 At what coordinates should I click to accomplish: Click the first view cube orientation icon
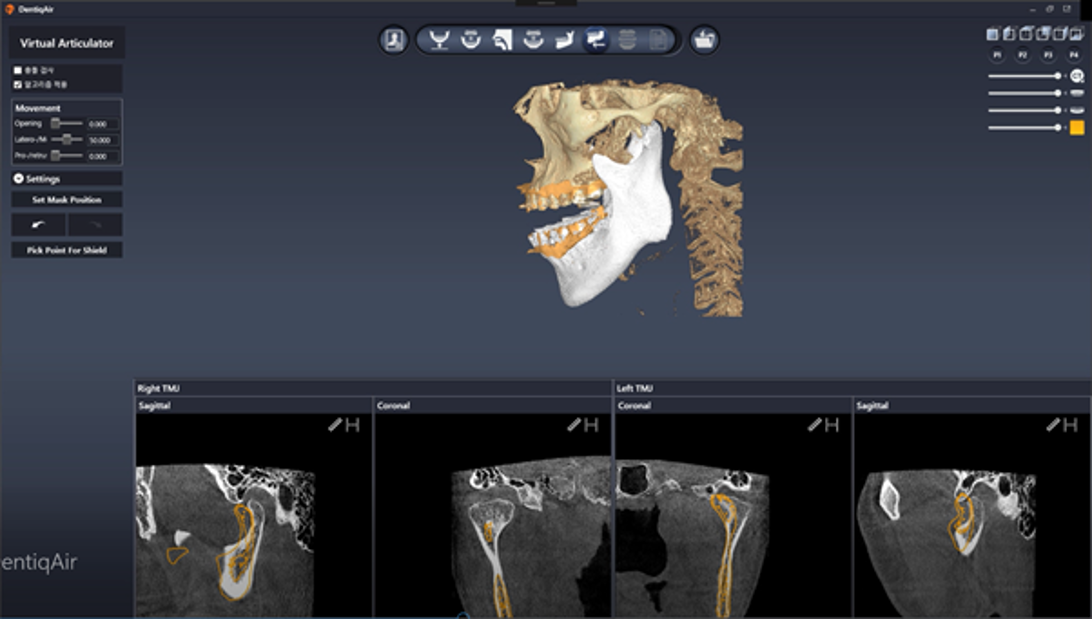(x=993, y=34)
